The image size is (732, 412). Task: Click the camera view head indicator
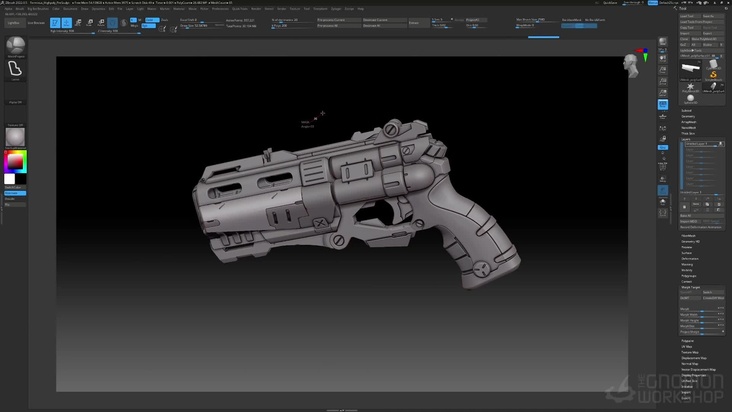(631, 65)
